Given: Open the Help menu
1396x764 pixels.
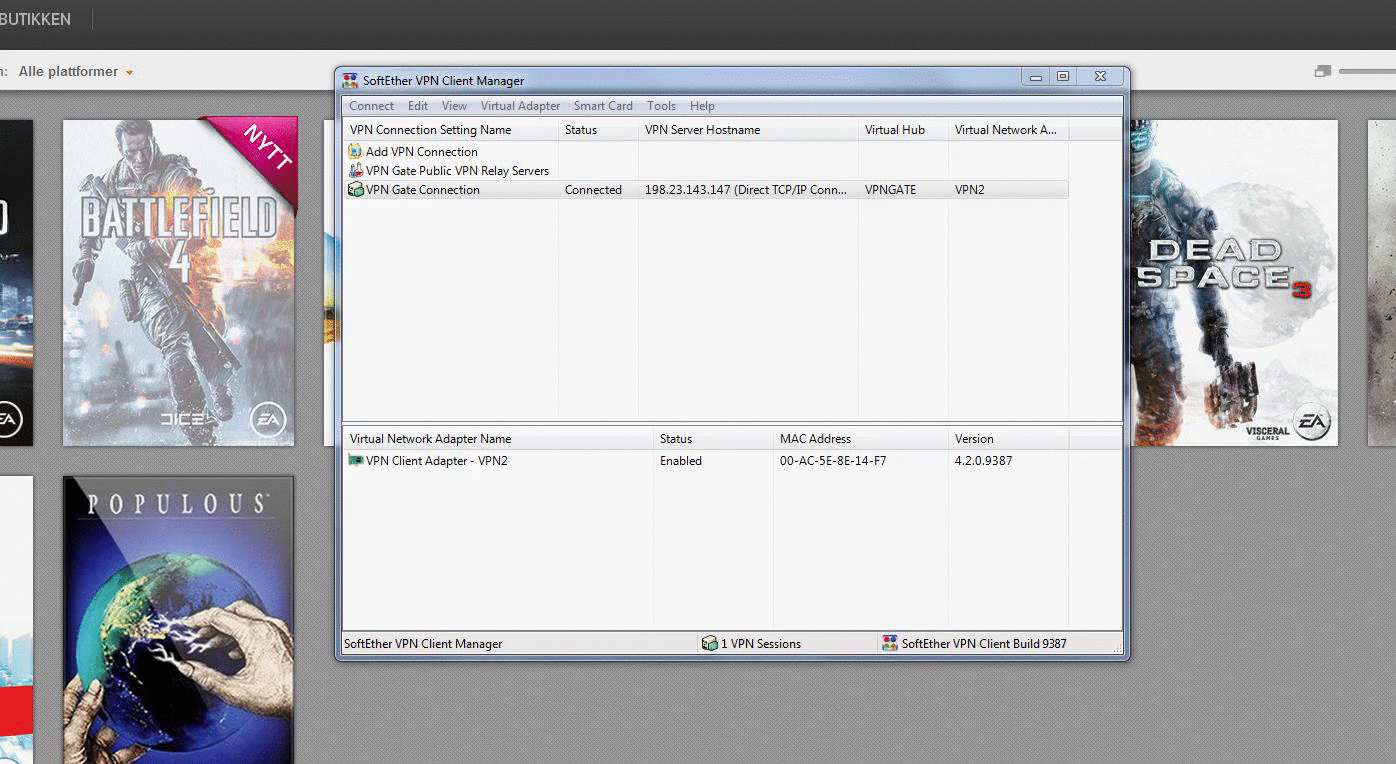Looking at the screenshot, I should tap(702, 106).
